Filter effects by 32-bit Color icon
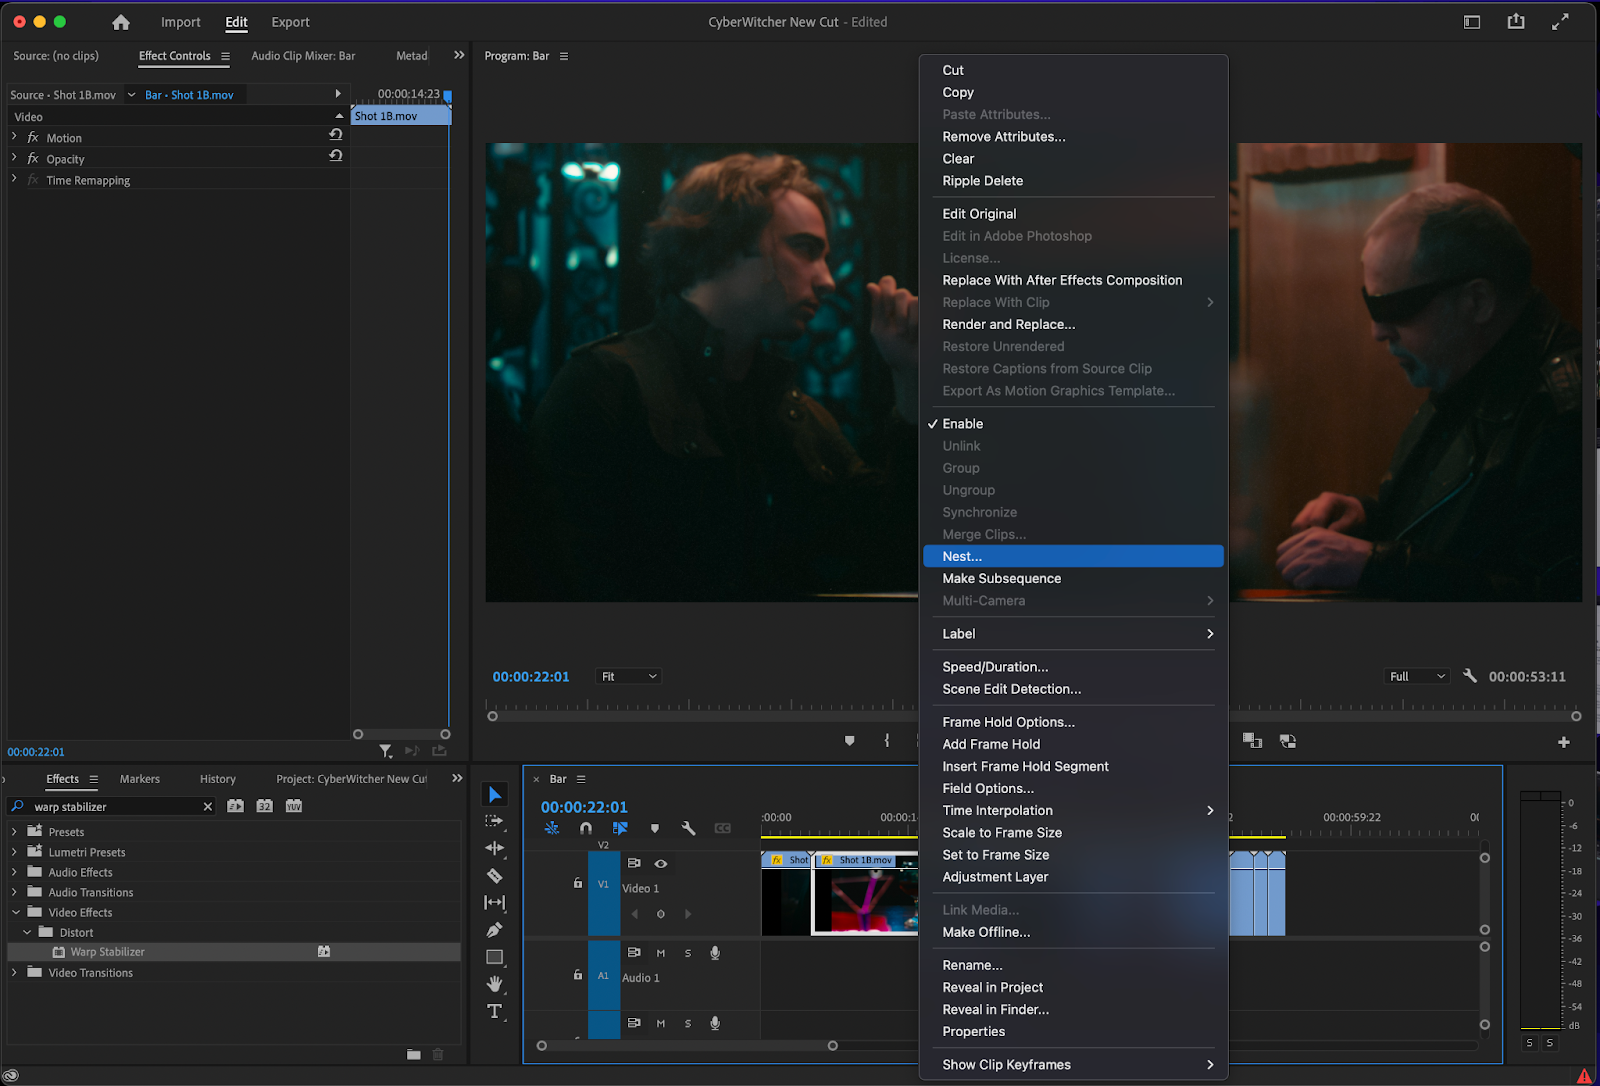 [264, 806]
